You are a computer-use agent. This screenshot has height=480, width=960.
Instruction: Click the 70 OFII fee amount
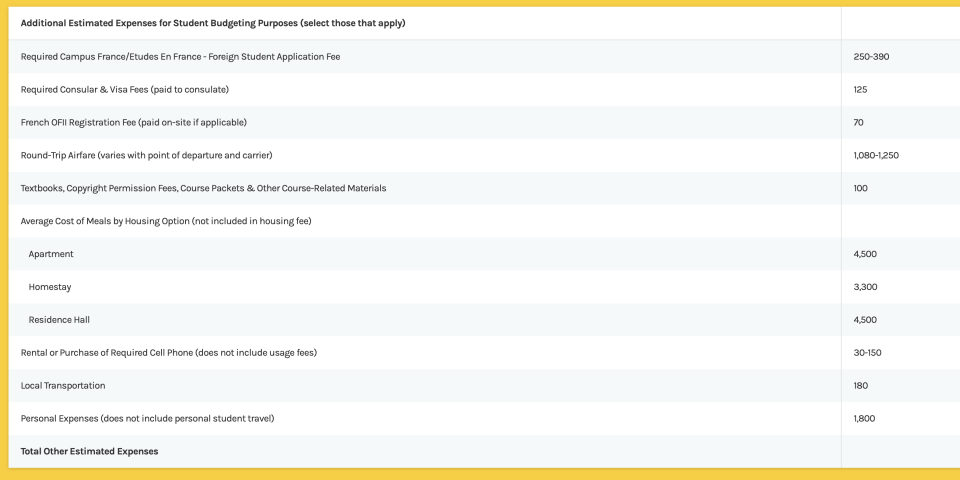tap(858, 122)
